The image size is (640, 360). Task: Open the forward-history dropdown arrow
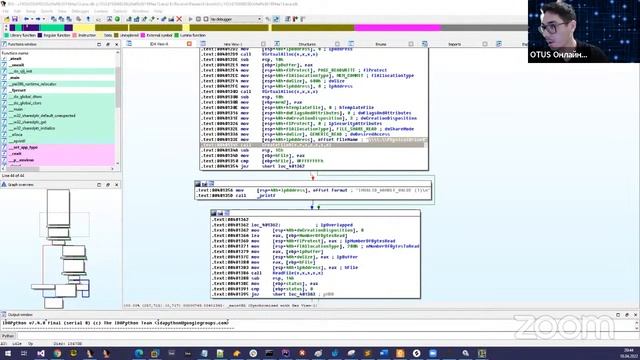coord(43,19)
